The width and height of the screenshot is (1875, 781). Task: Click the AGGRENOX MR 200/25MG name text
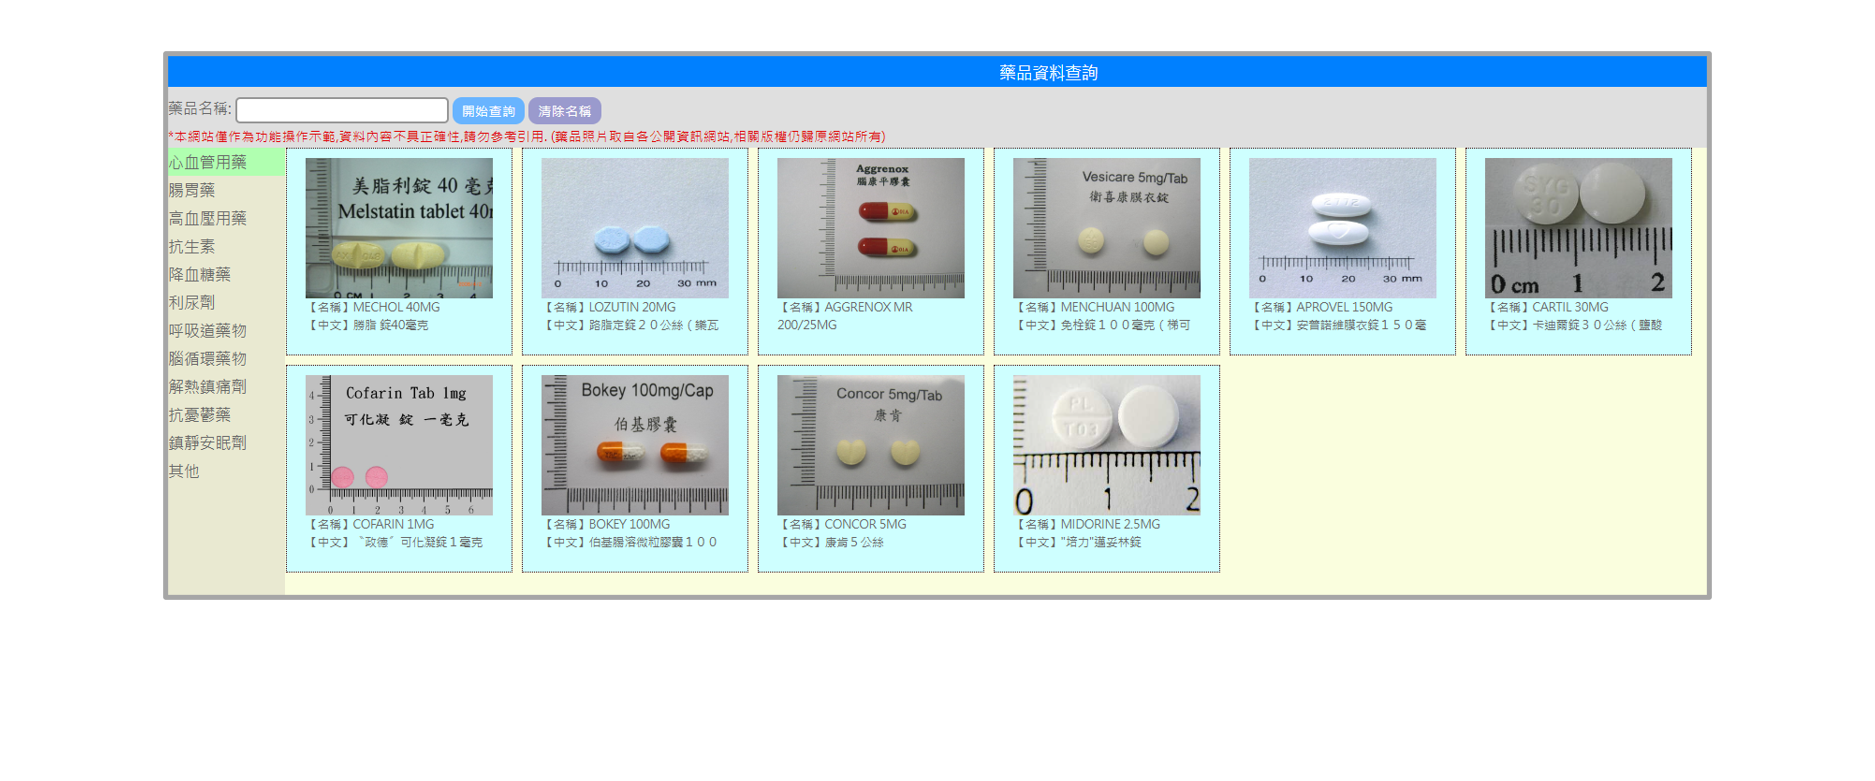[x=846, y=316]
